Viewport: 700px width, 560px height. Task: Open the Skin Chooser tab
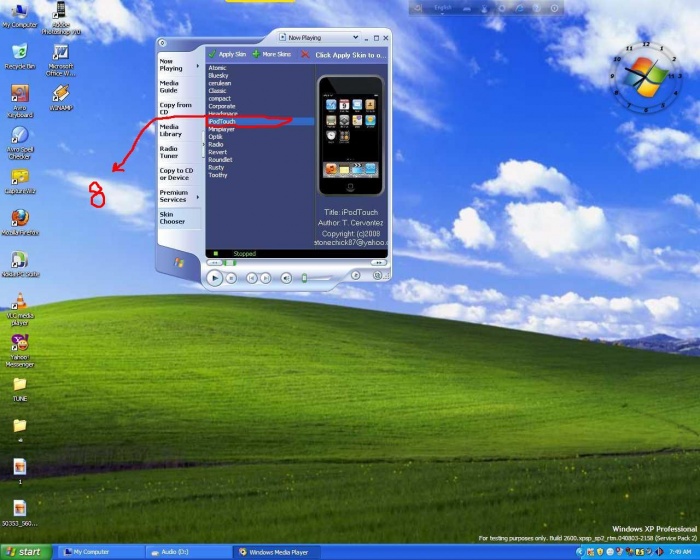coord(172,218)
